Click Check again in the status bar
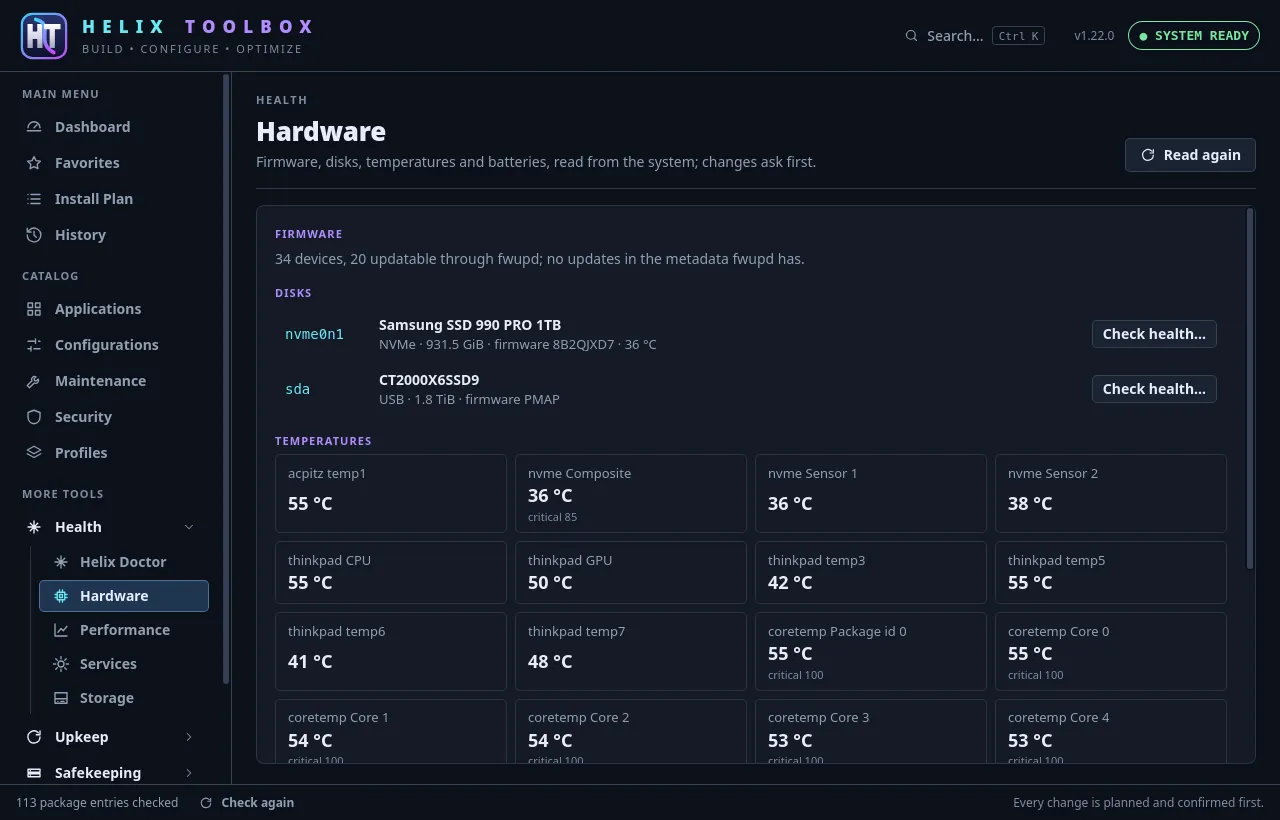The width and height of the screenshot is (1280, 820). [247, 802]
